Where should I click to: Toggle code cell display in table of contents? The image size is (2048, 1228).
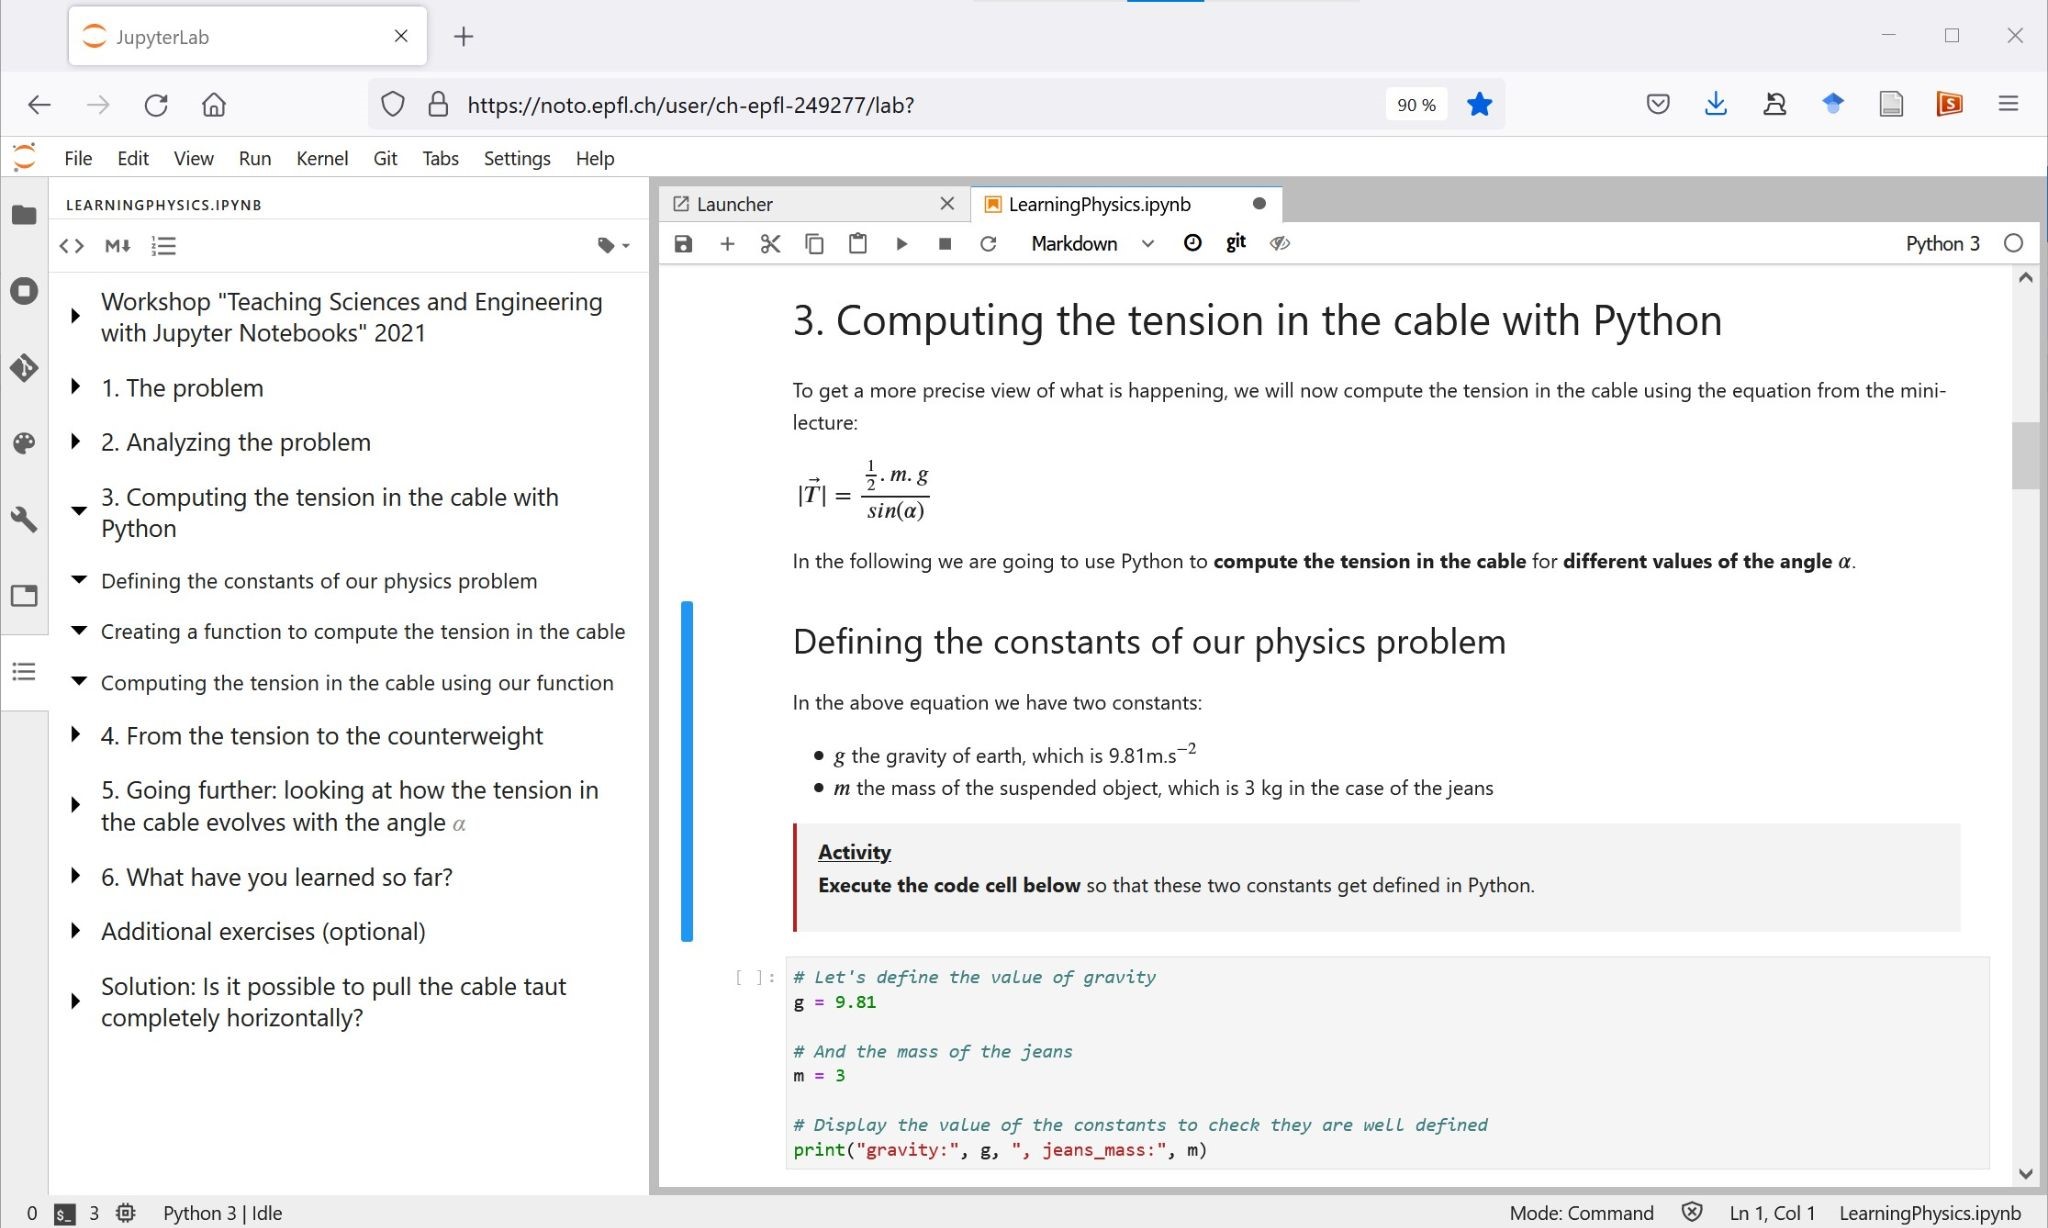71,246
